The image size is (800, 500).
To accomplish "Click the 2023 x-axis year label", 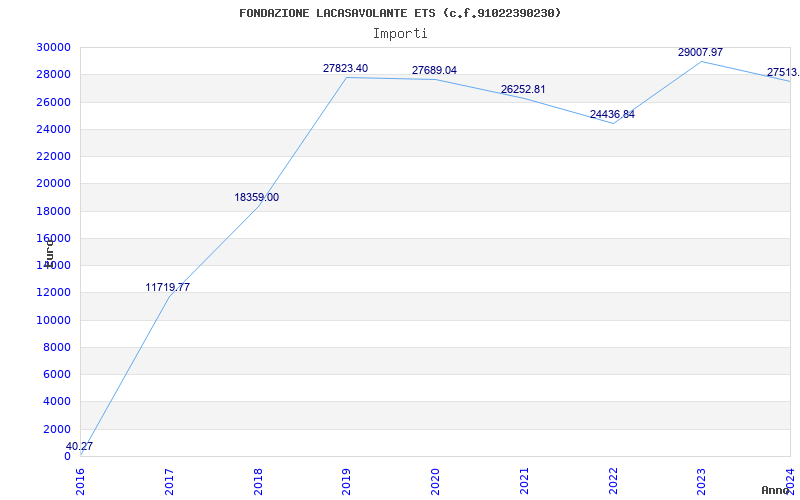I will [x=702, y=481].
